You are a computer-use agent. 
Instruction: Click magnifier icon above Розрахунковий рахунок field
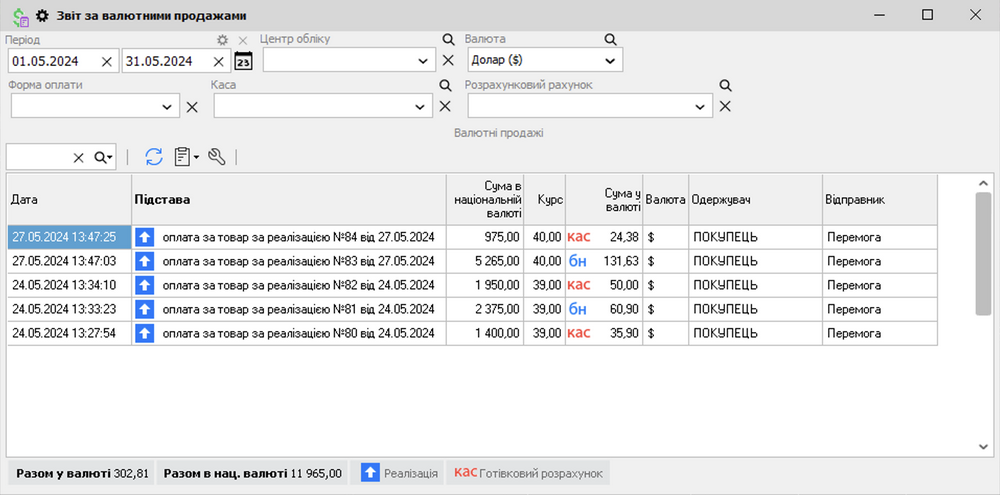[x=725, y=85]
